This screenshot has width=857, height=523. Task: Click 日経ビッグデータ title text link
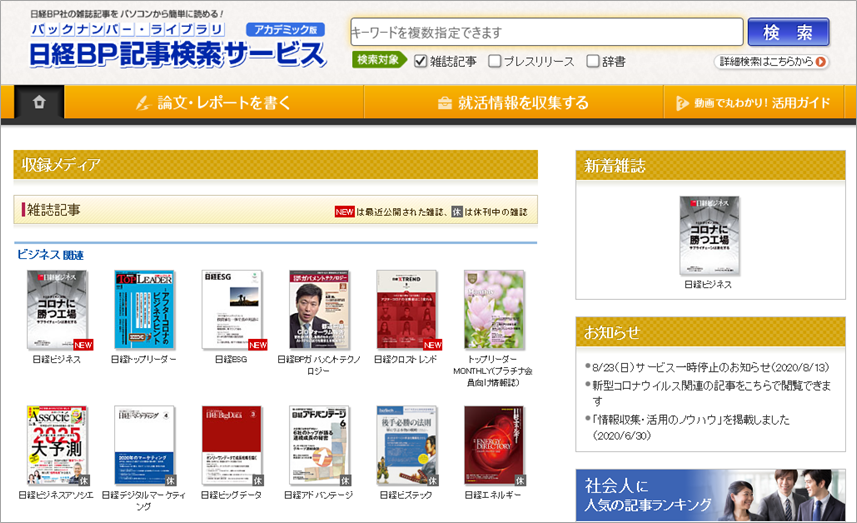click(231, 495)
